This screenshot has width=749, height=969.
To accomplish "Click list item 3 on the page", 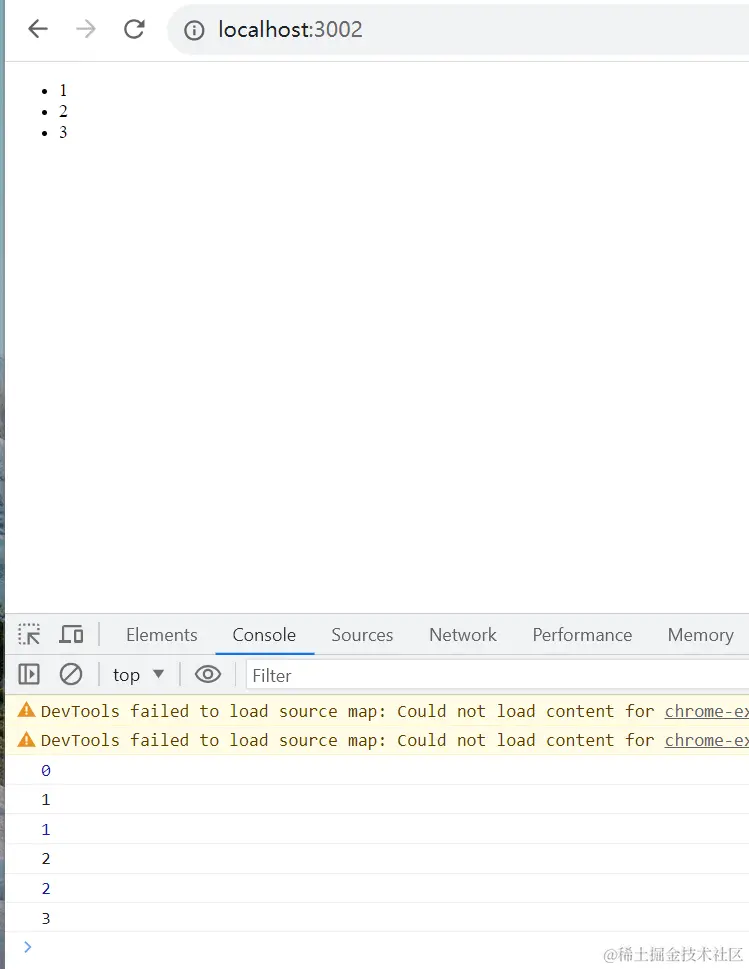I will [x=63, y=132].
